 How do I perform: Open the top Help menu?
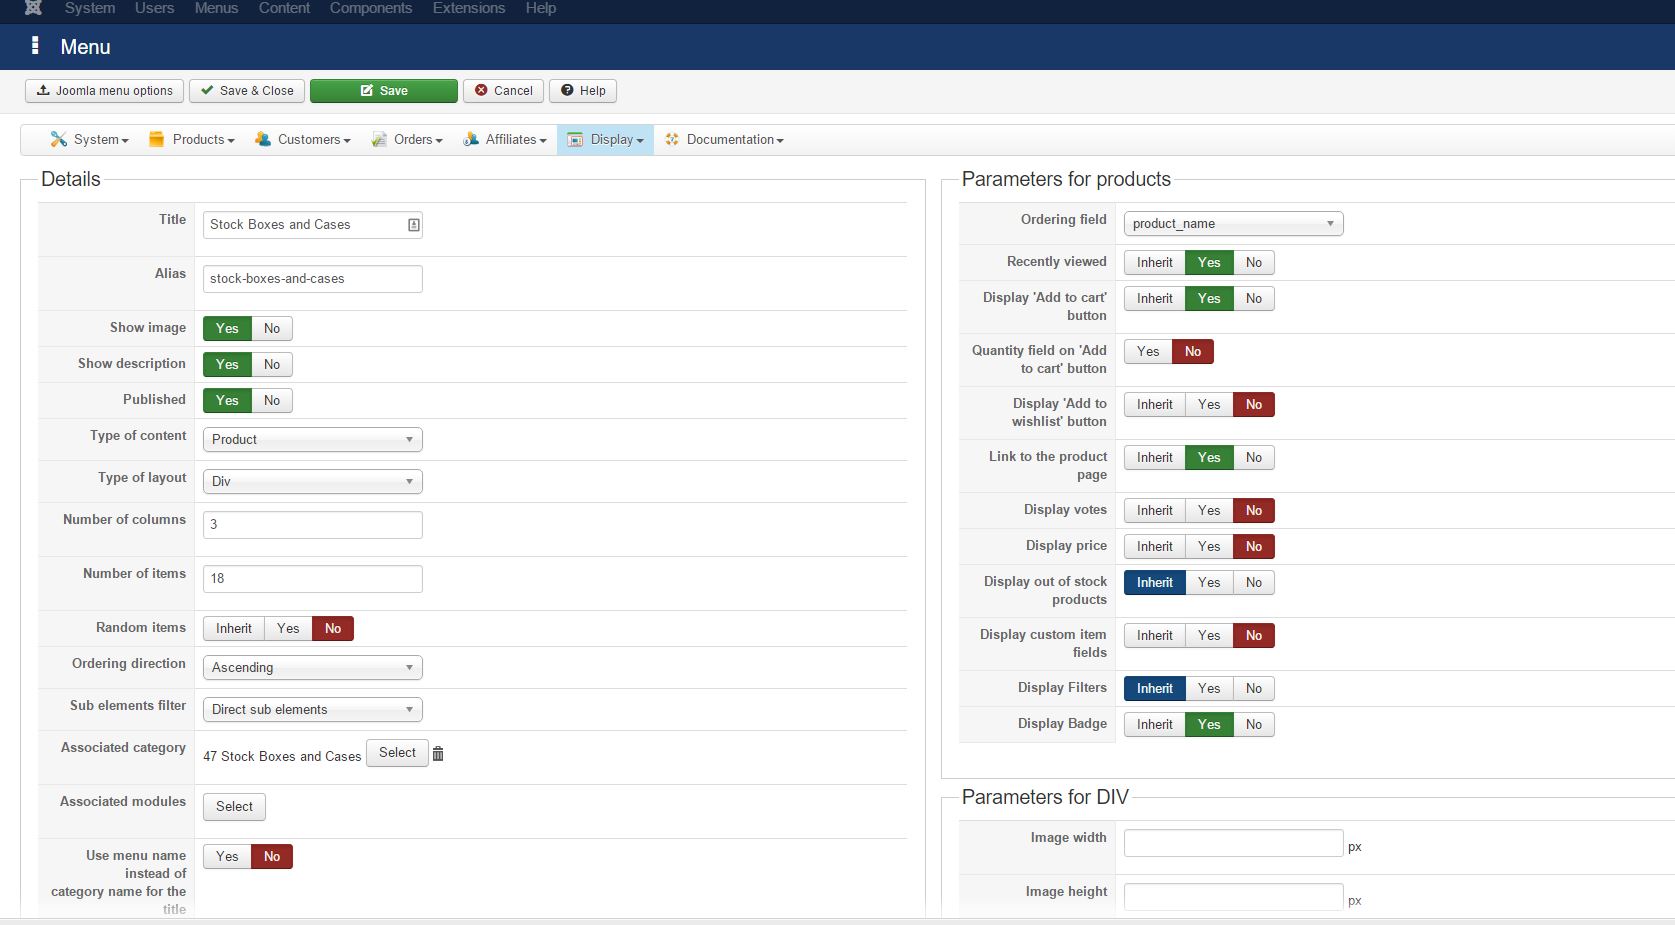(x=541, y=8)
